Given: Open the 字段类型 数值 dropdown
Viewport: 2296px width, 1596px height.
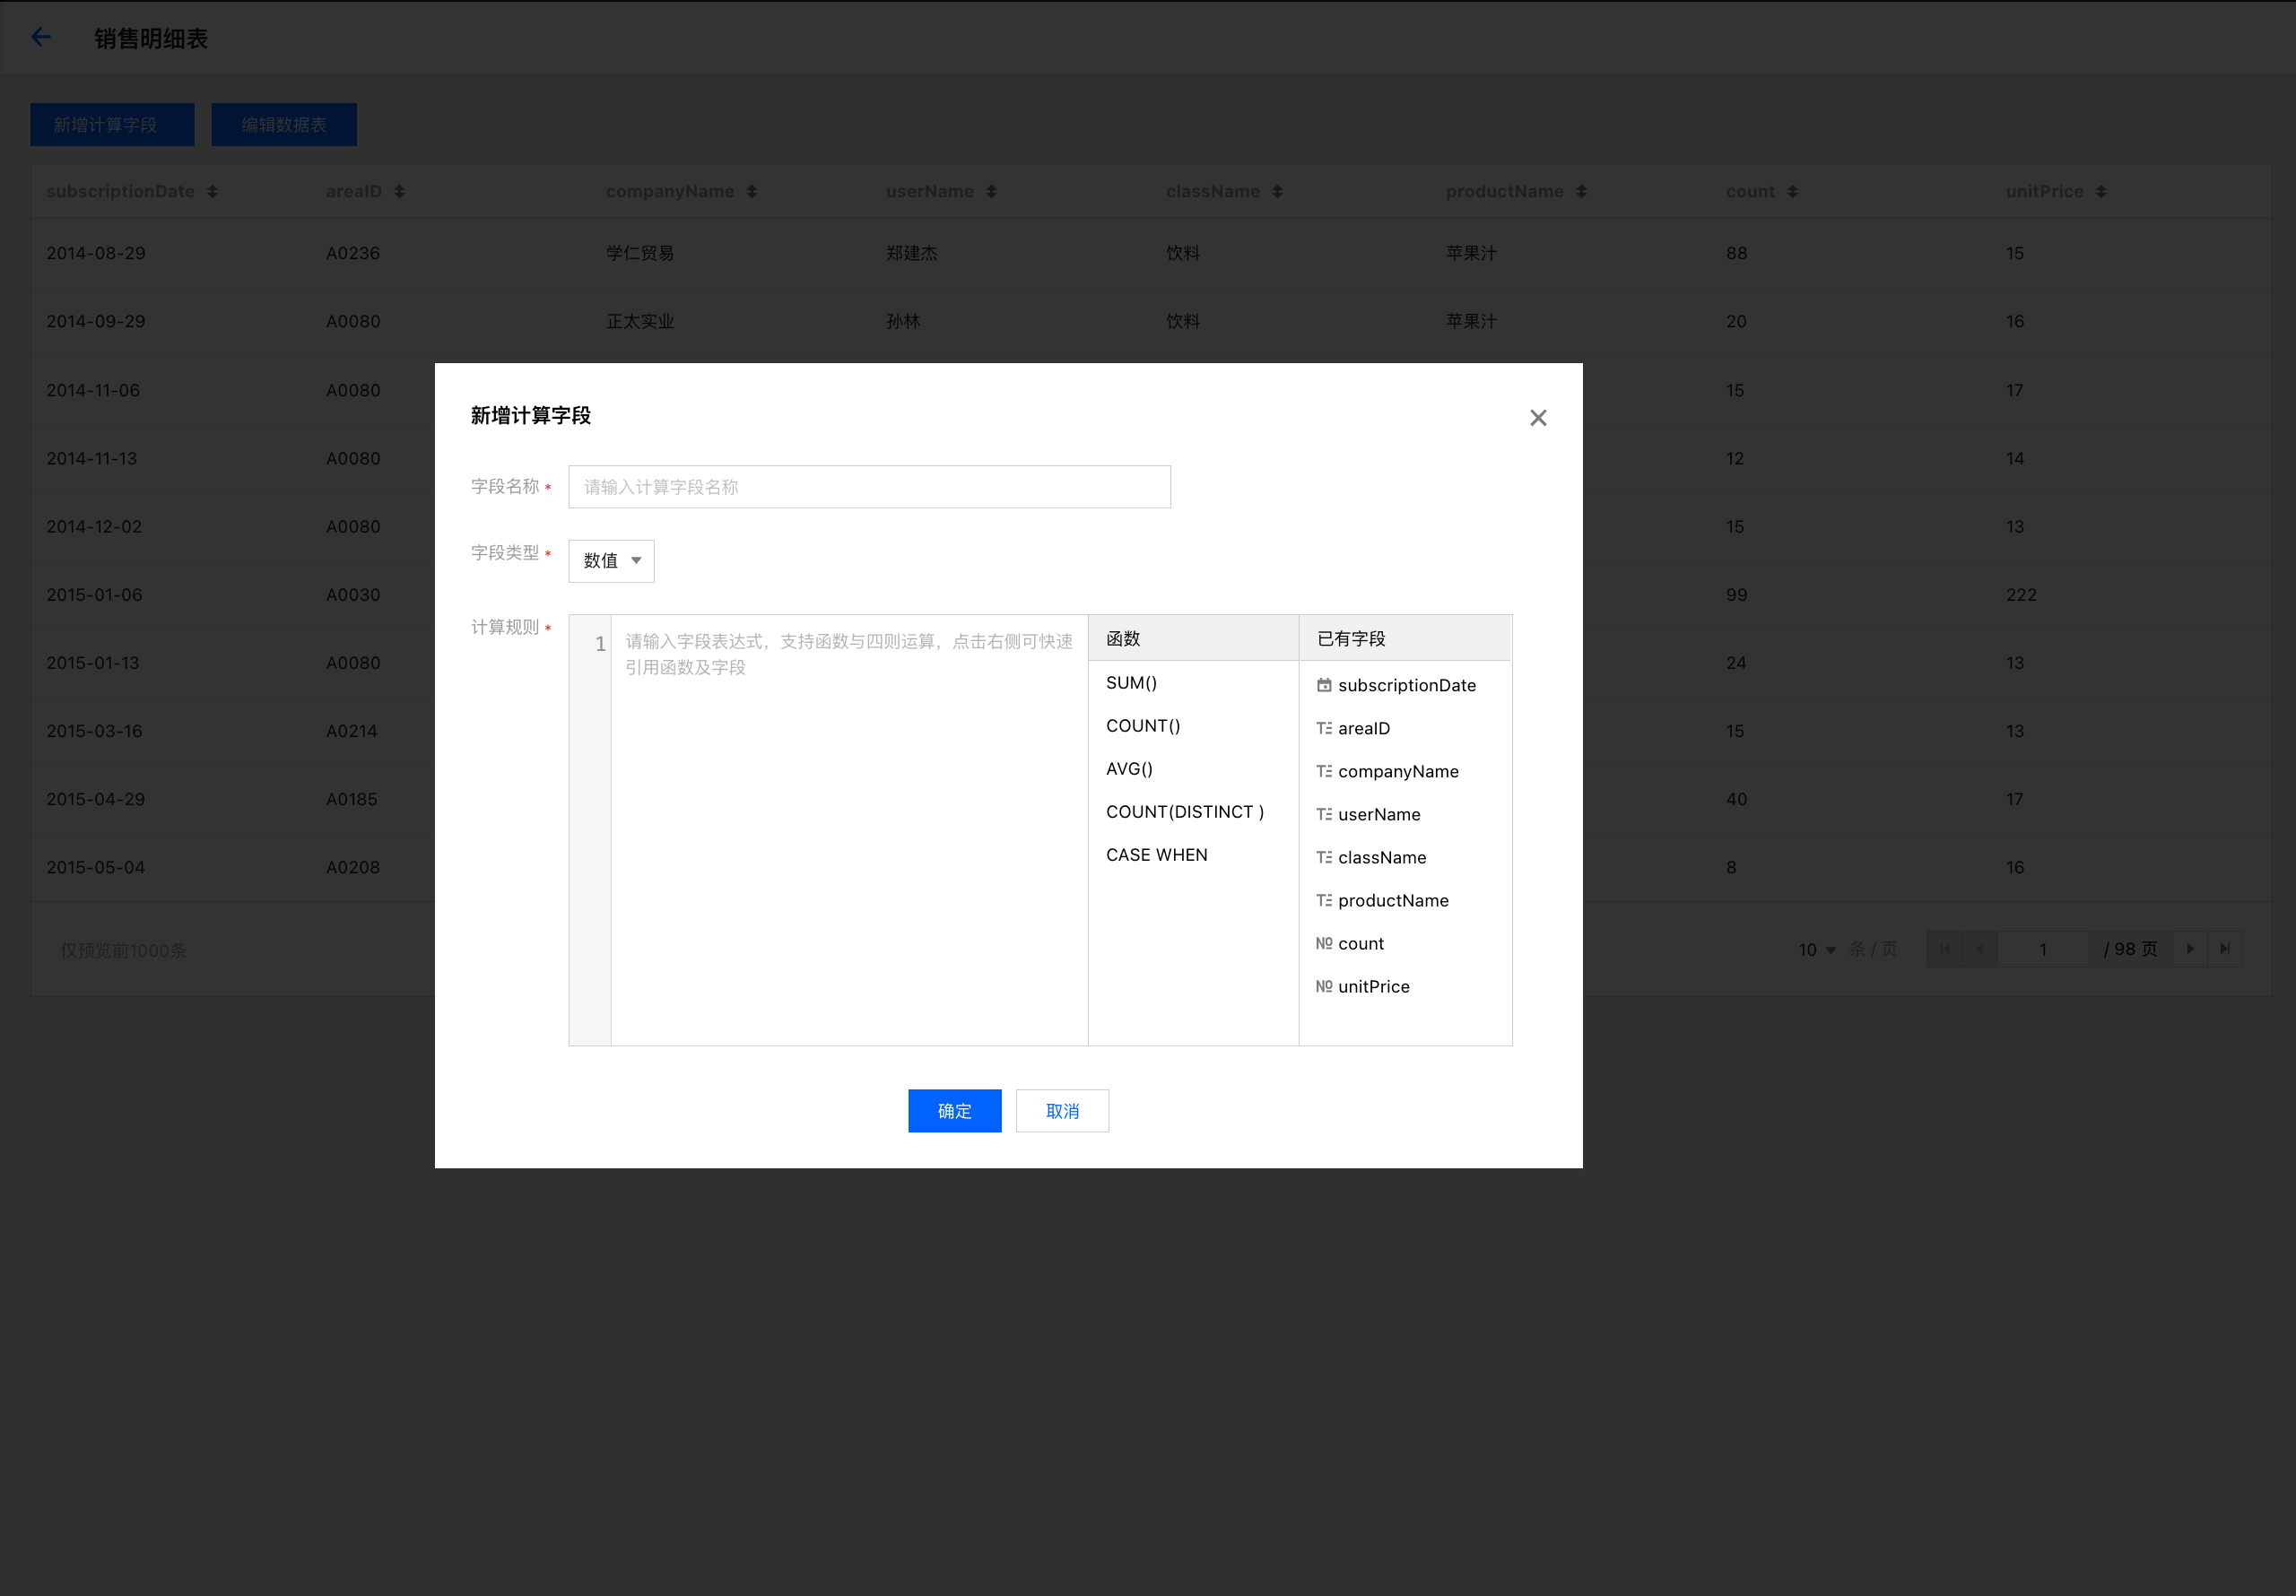Looking at the screenshot, I should coord(611,561).
